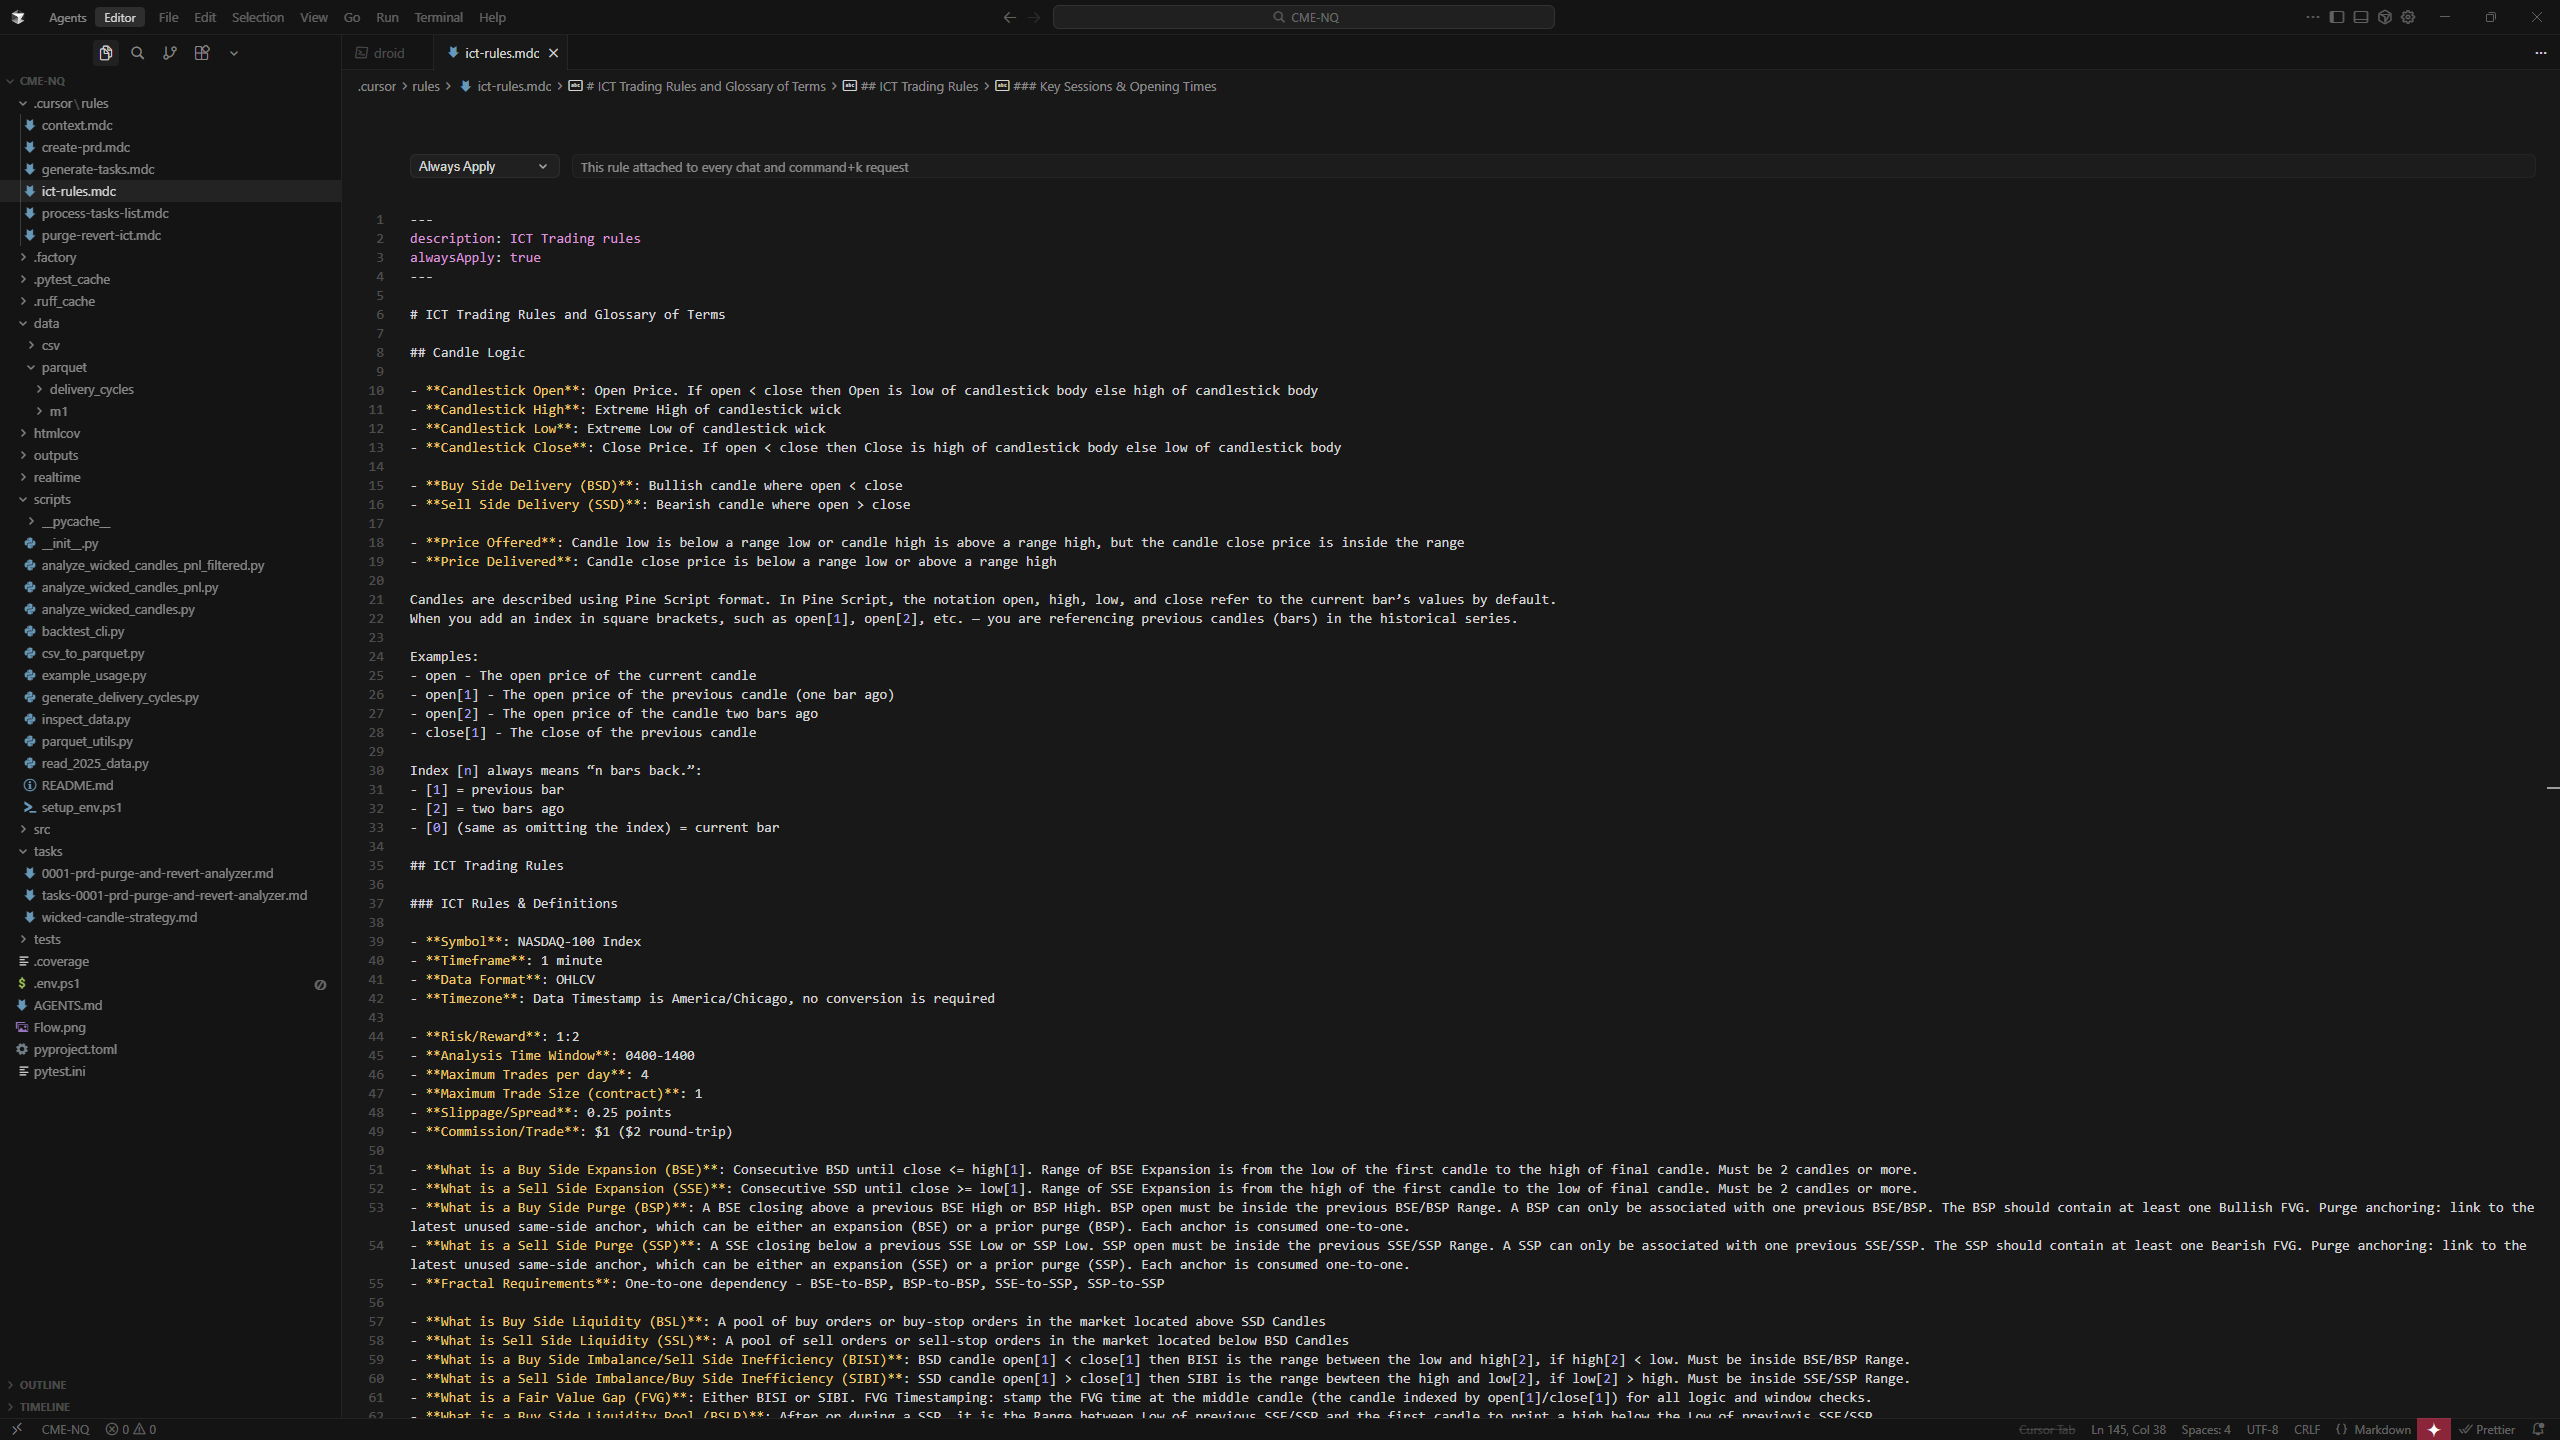Screen dimensions: 2560x1440
Task: Open Cursor settings via the gear icon
Action: (2408, 17)
